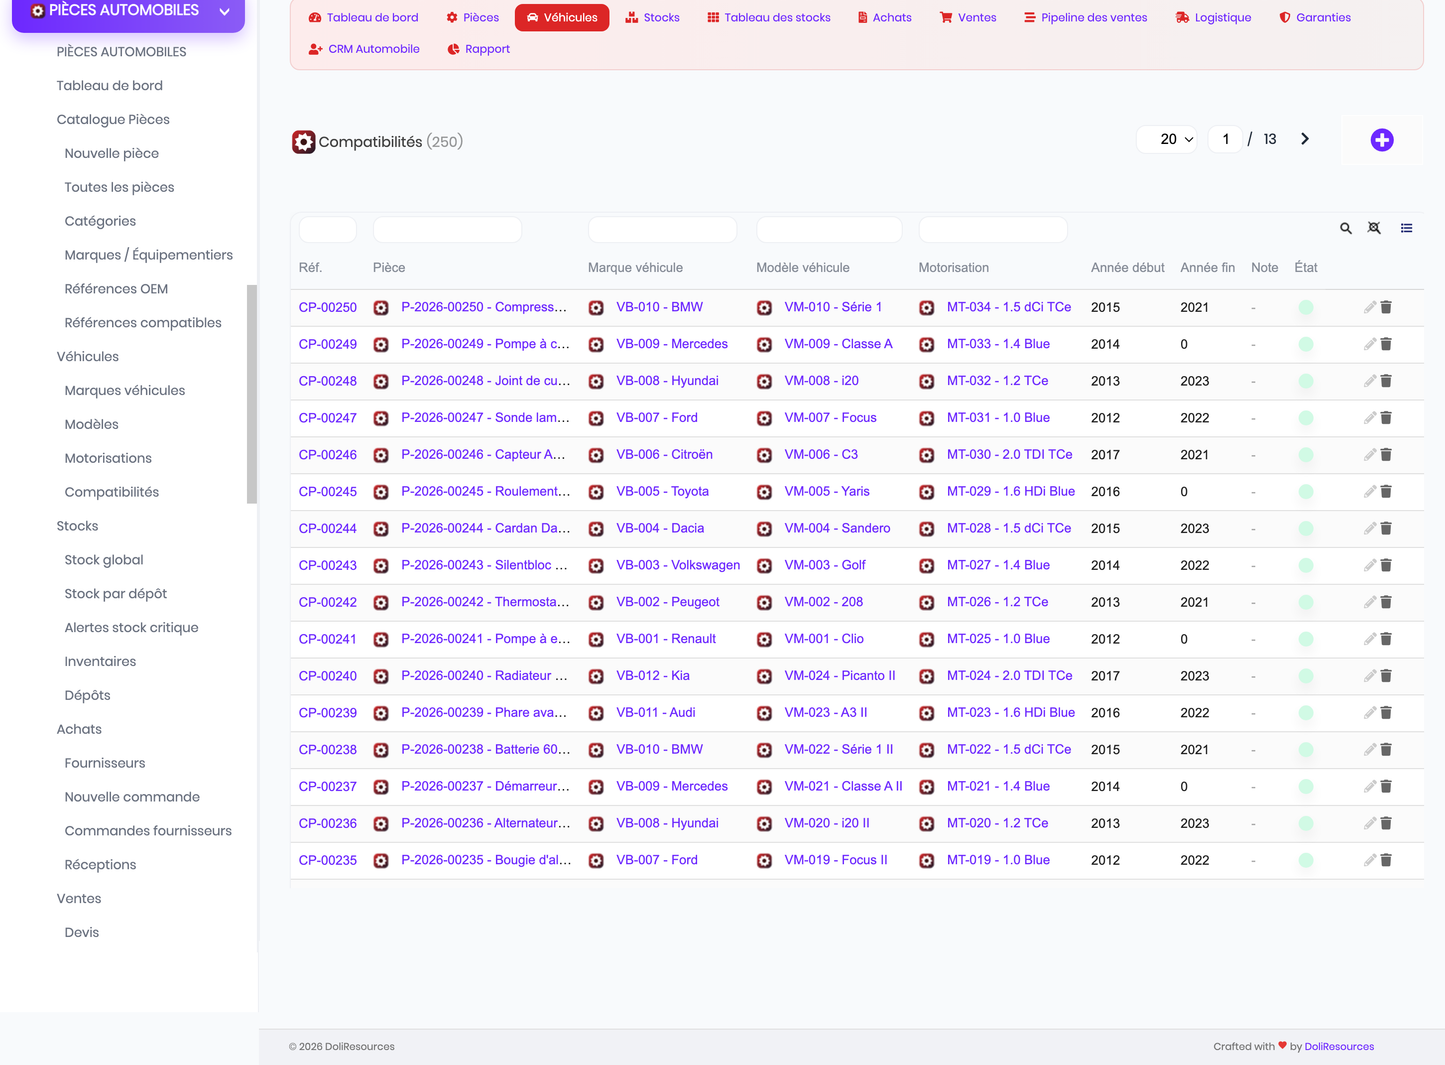1445x1065 pixels.
Task: Toggle the status indicator for row CP-00241
Action: (x=1306, y=639)
